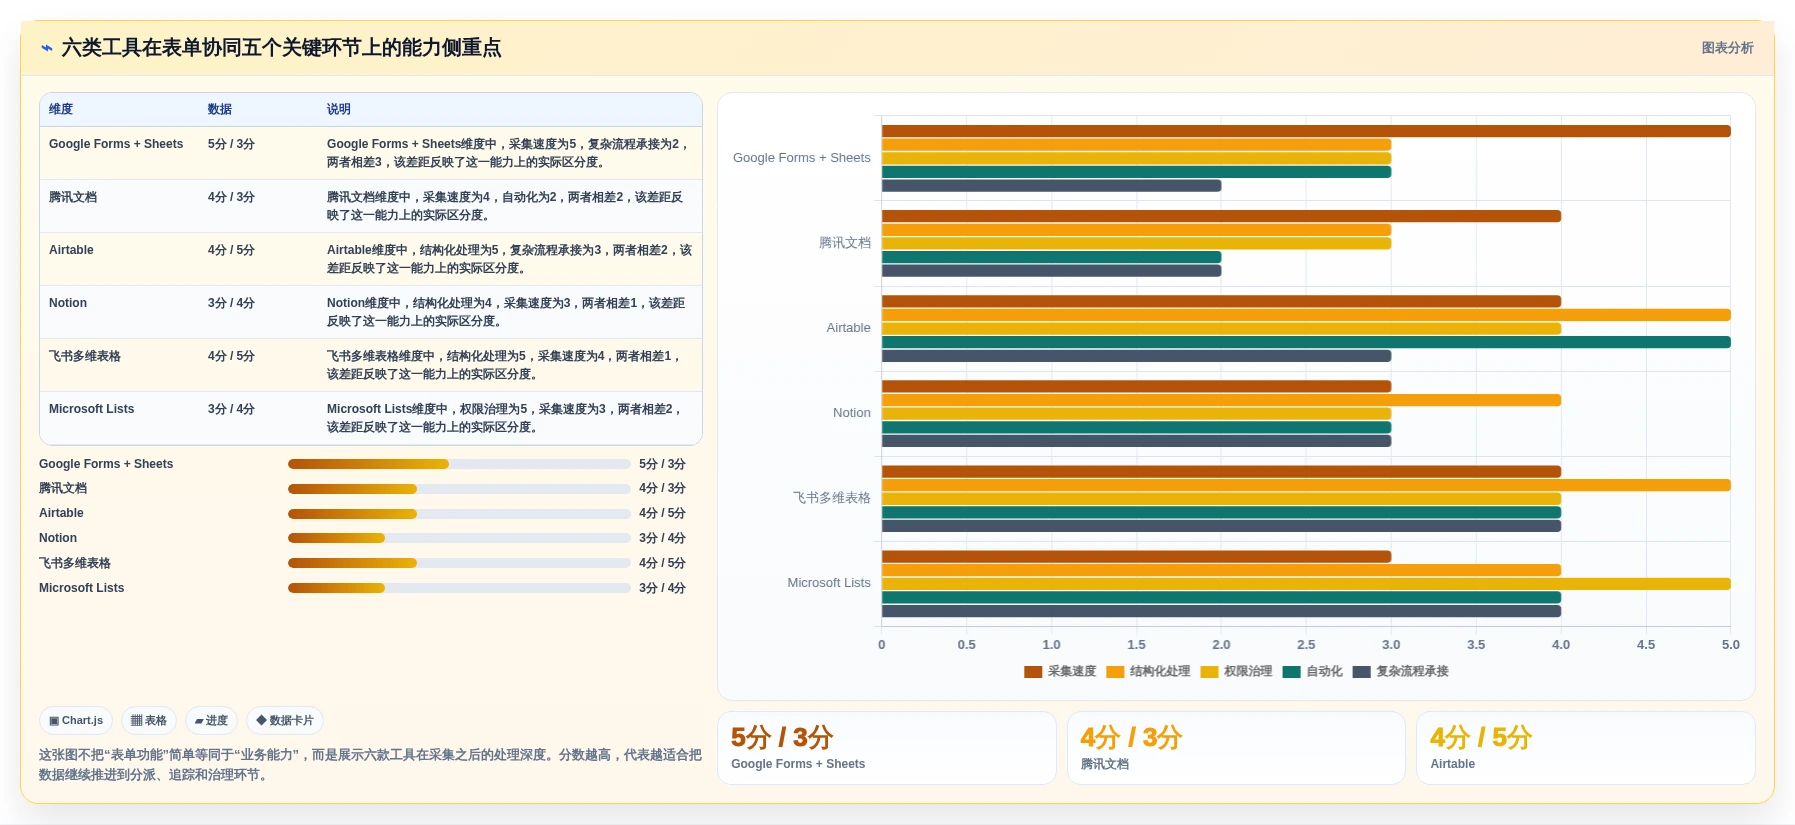The width and height of the screenshot is (1795, 825).
Task: Open the 5分 / 3分 Google Forms + Sheets card
Action: click(887, 748)
